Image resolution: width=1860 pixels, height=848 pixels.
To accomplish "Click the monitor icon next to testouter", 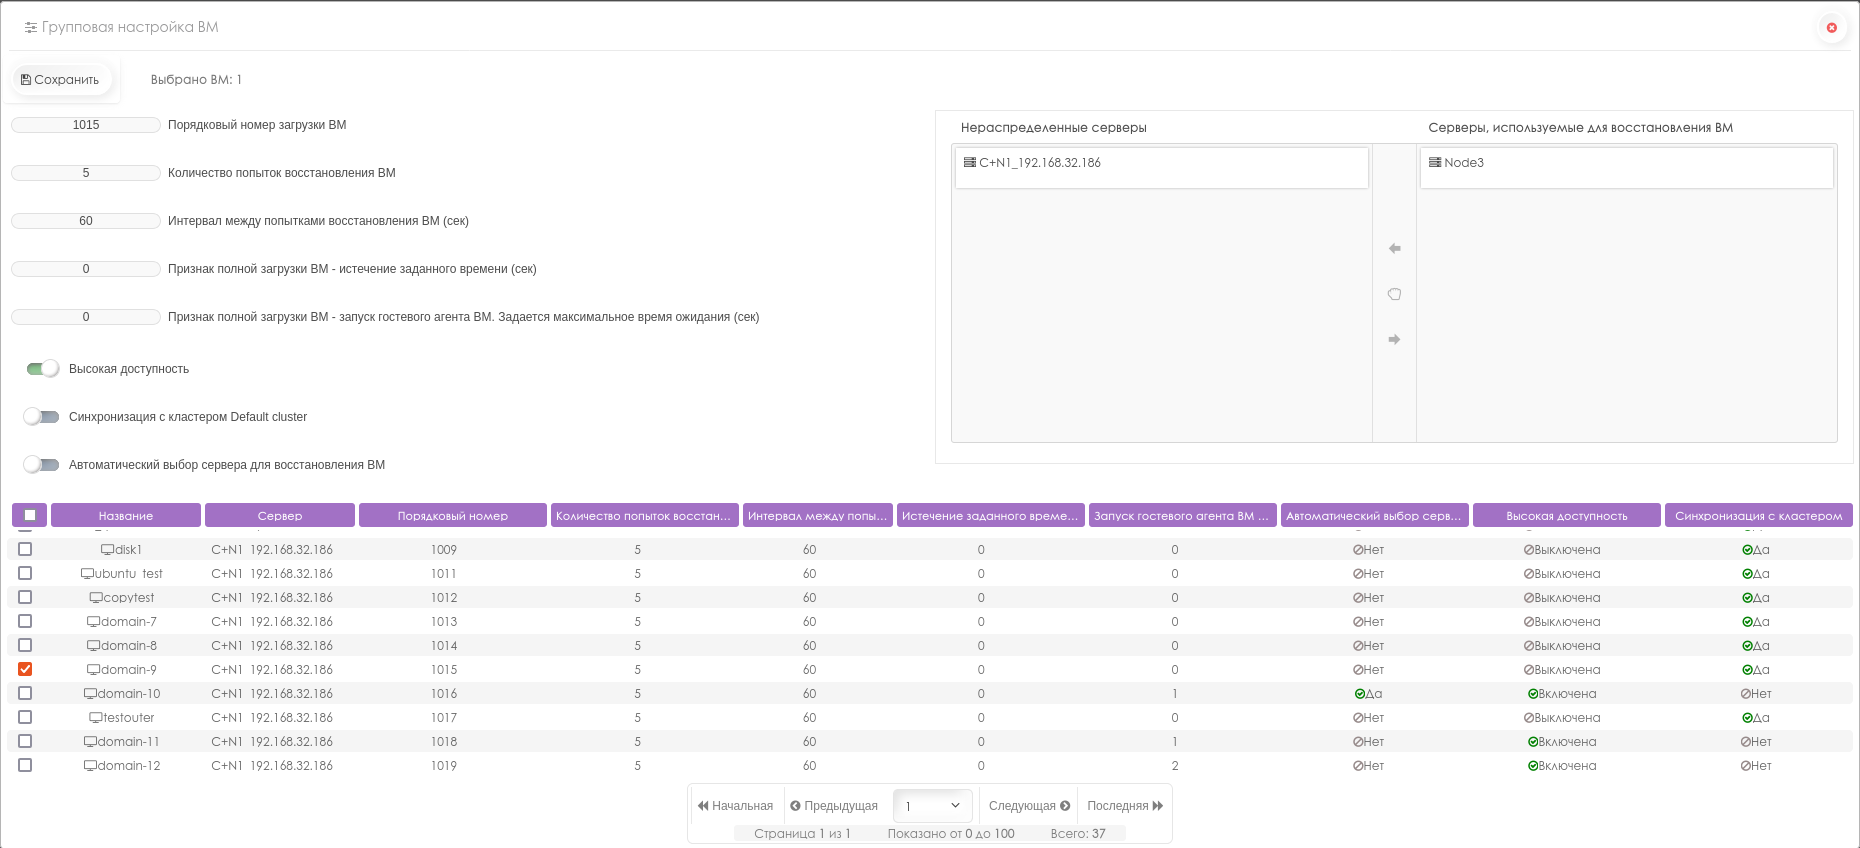I will tap(96, 718).
